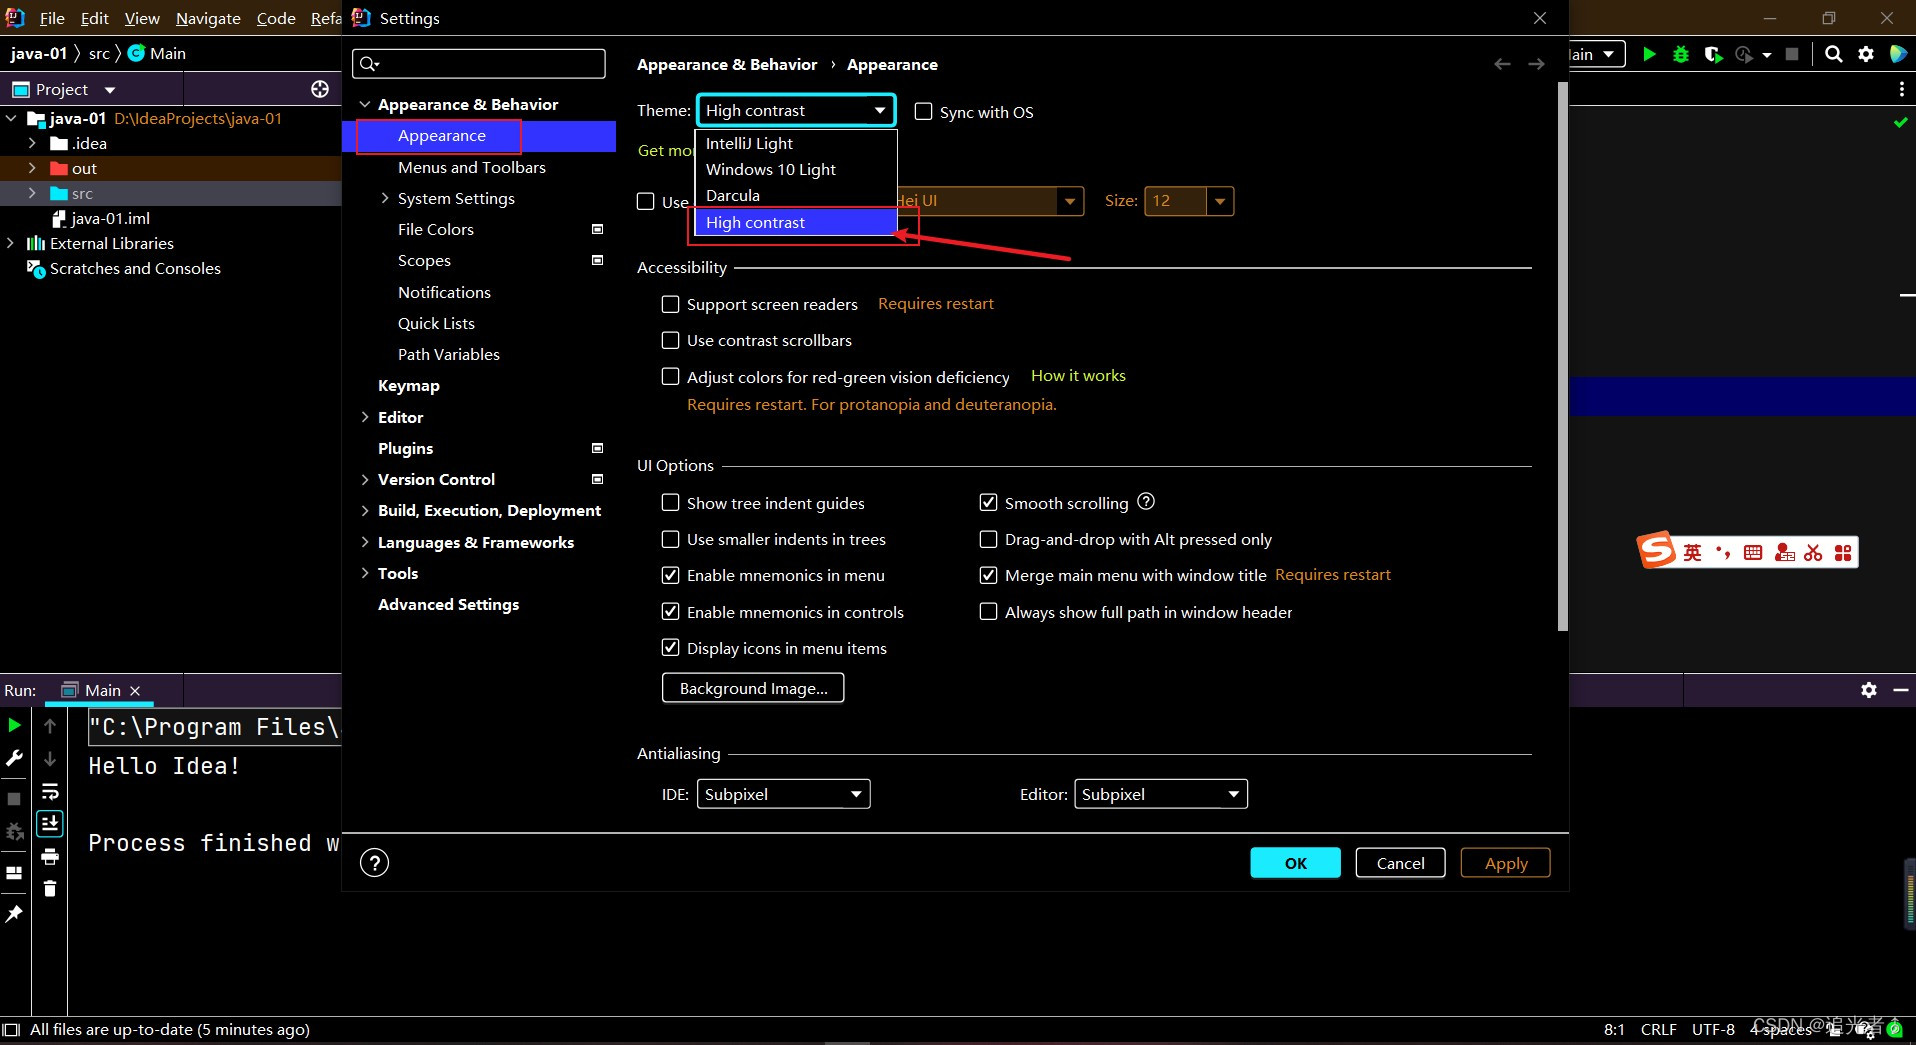Viewport: 1916px width, 1045px height.
Task: Open the Theme dropdown combo box
Action: [796, 110]
